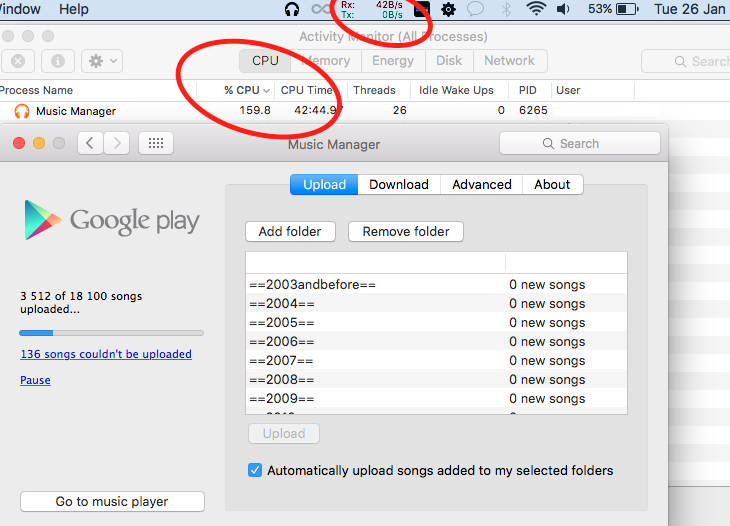Image resolution: width=730 pixels, height=526 pixels.
Task: Select the ==2009== folder row
Action: [x=436, y=399]
